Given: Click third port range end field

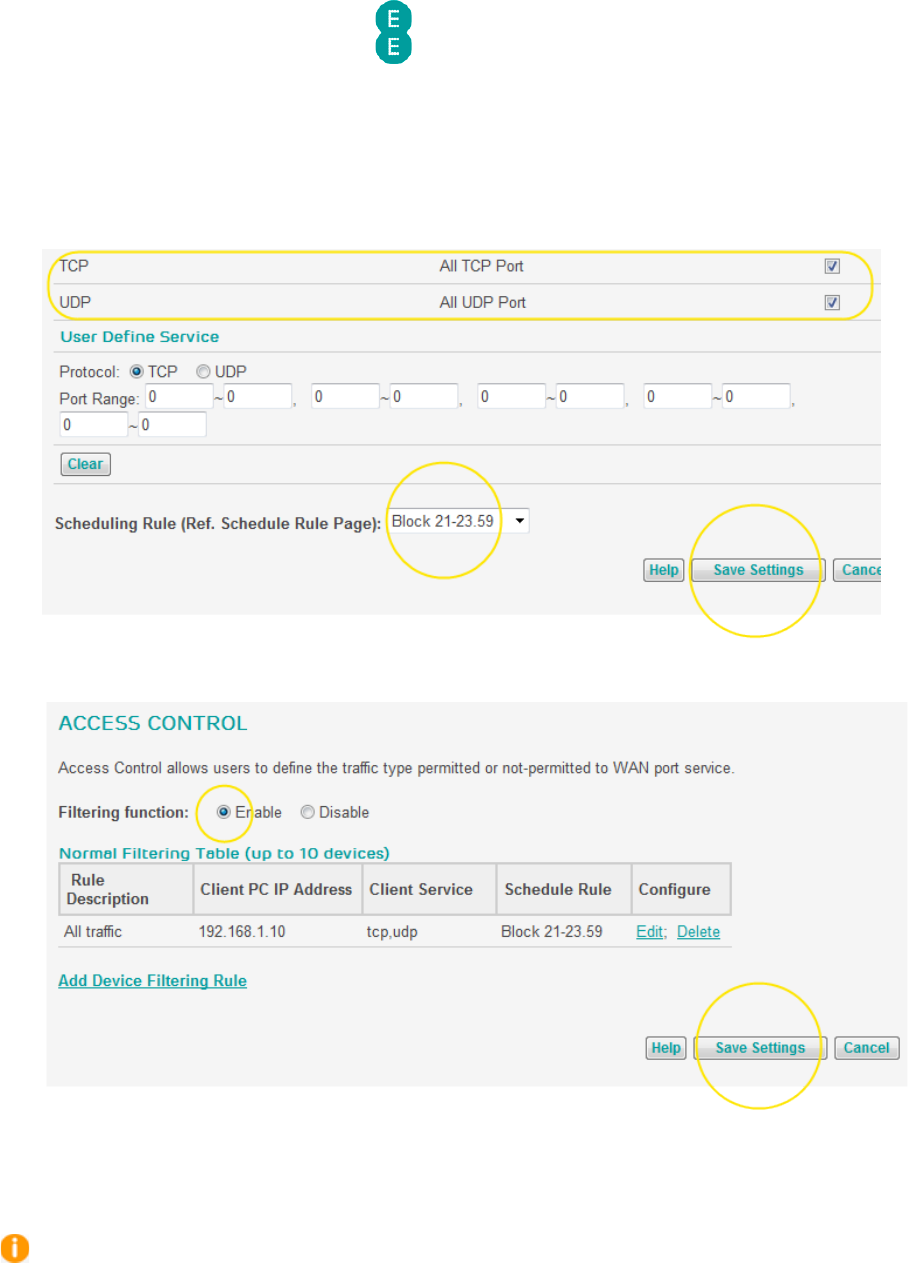Looking at the screenshot, I should pyautogui.click(x=591, y=397).
